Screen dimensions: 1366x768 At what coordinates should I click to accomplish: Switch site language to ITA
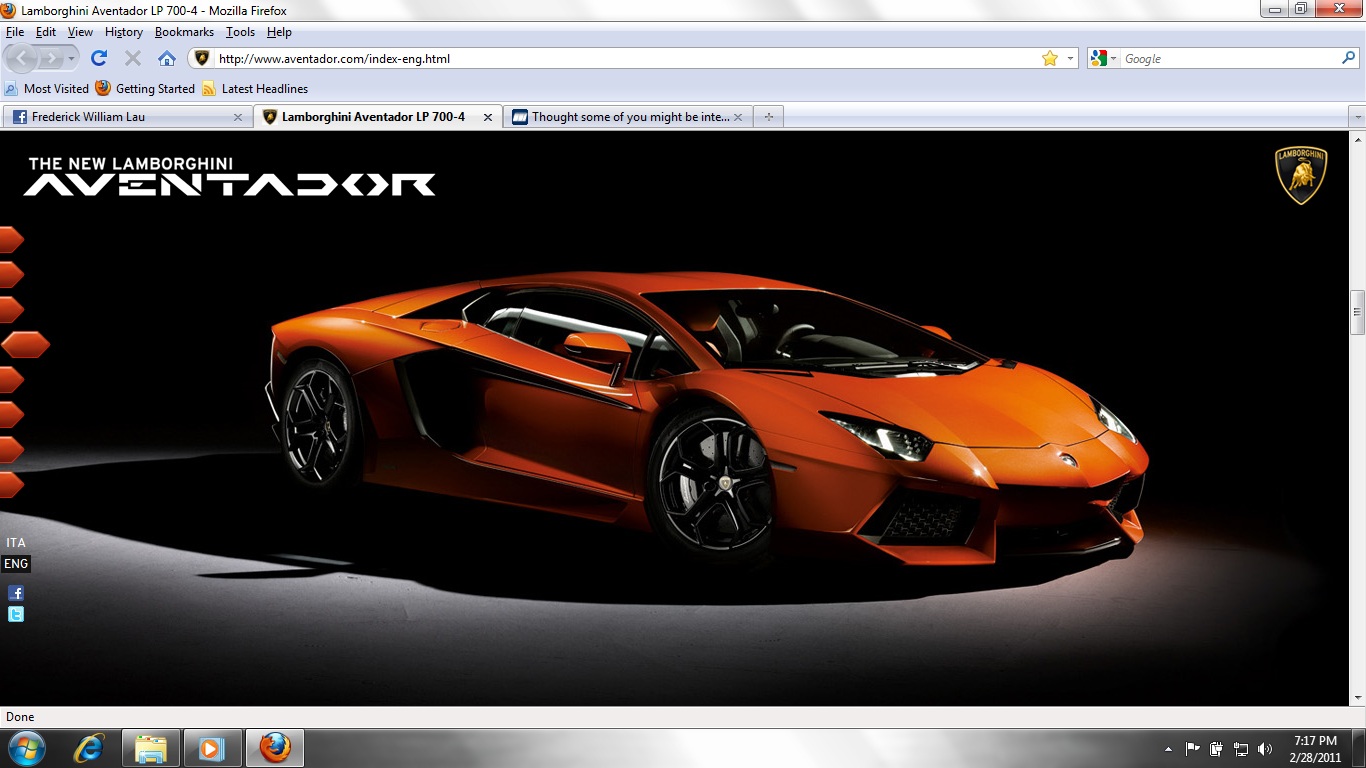click(x=16, y=543)
